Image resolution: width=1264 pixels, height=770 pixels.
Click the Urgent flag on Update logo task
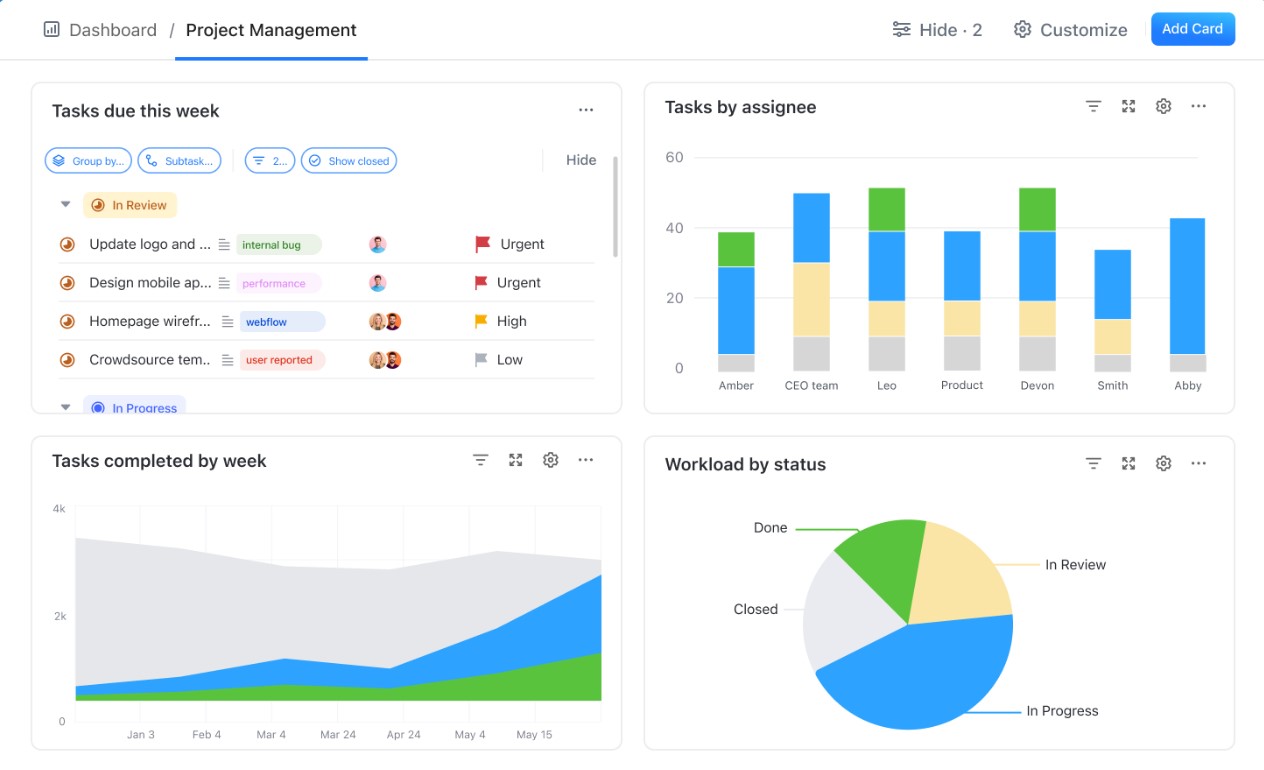coord(483,243)
